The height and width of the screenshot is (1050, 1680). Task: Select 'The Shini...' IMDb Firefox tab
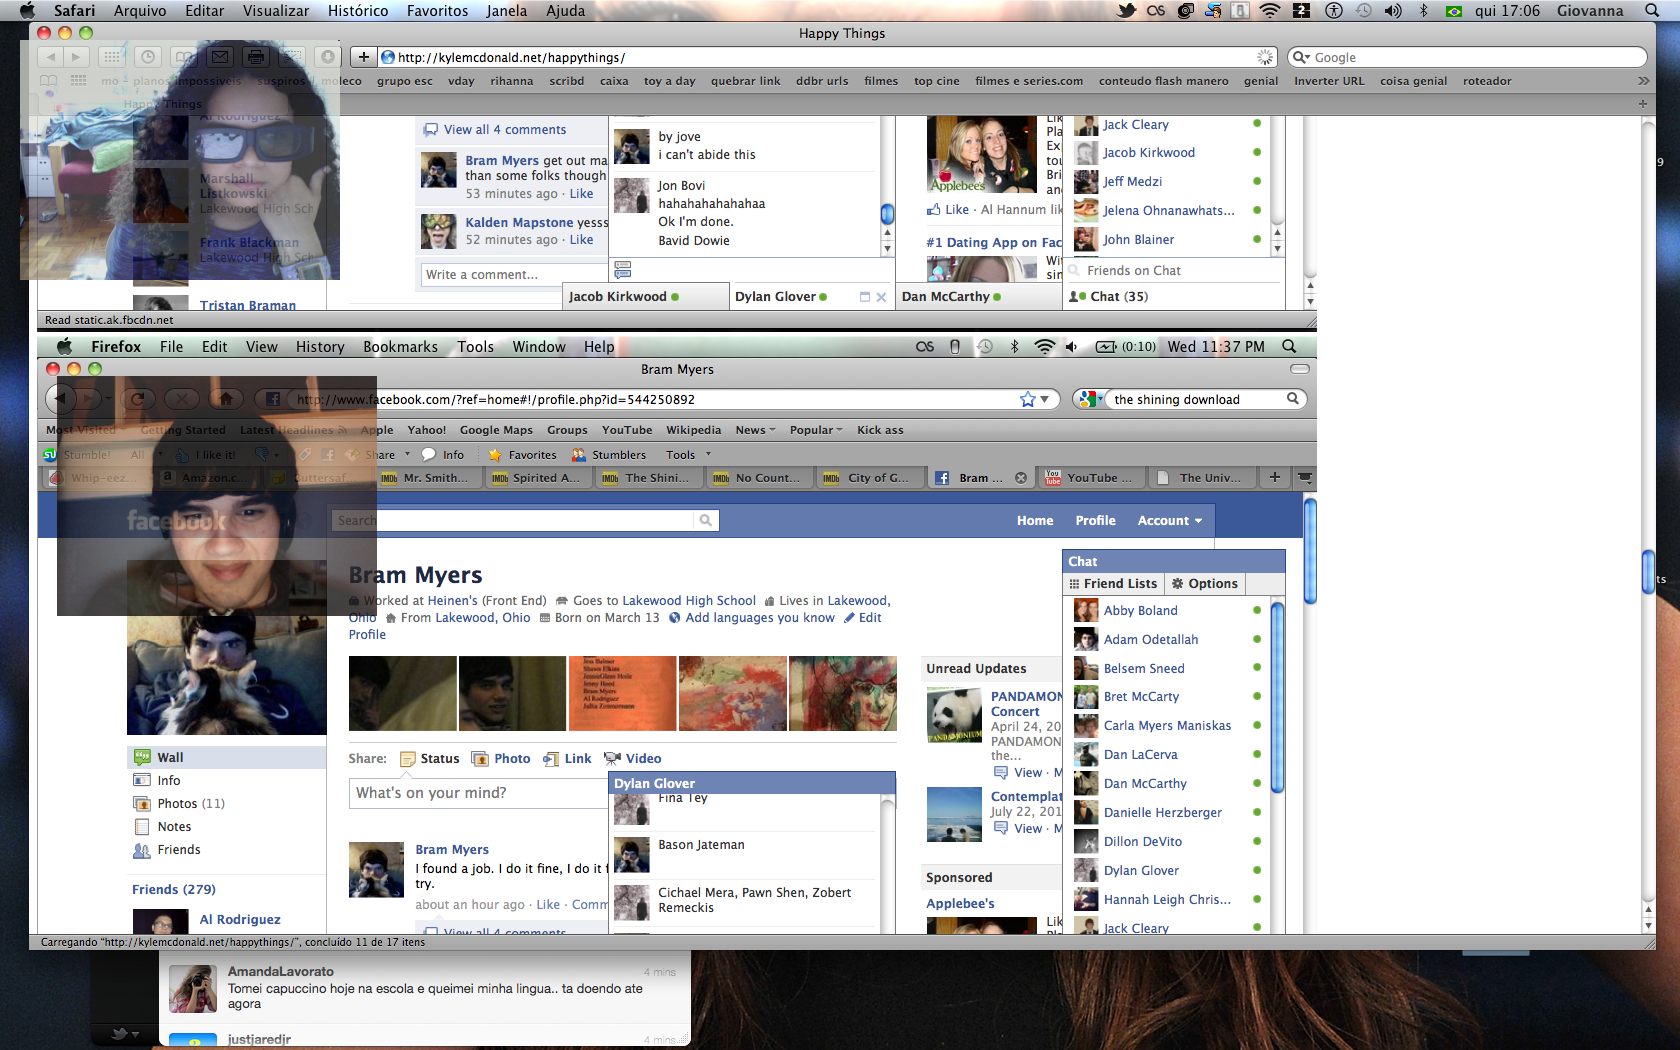click(648, 478)
